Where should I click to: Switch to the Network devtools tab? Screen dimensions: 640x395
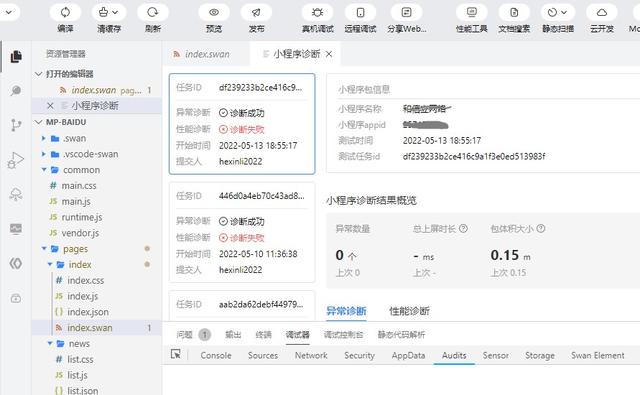pyautogui.click(x=311, y=355)
